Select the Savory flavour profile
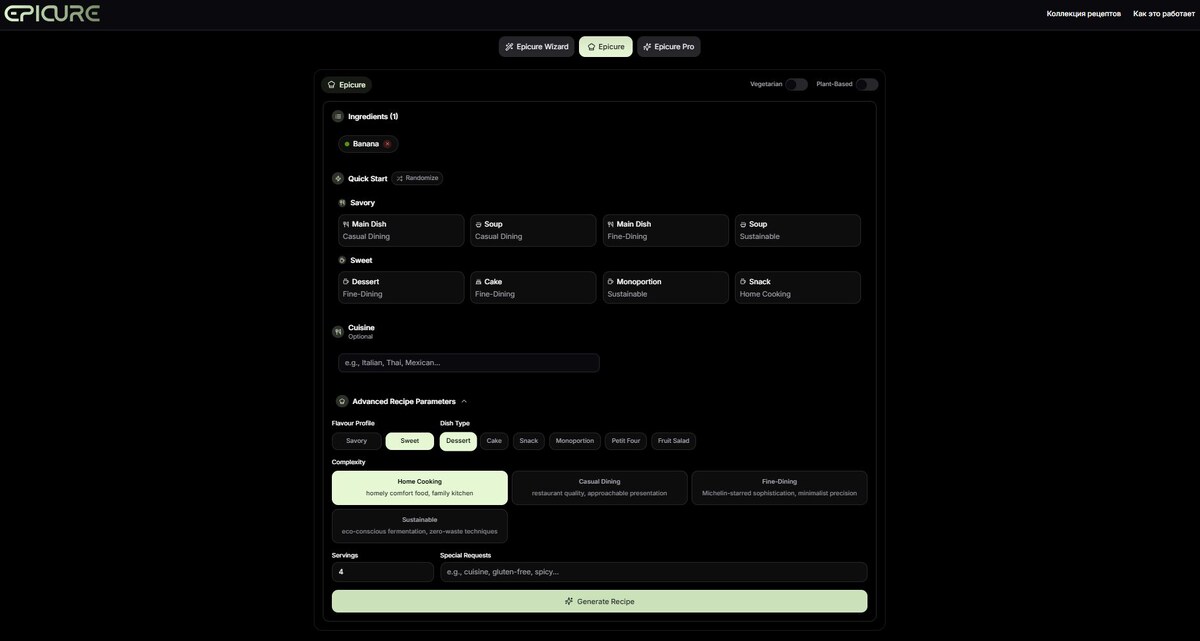Screen dimensions: 1200x641 (357, 441)
